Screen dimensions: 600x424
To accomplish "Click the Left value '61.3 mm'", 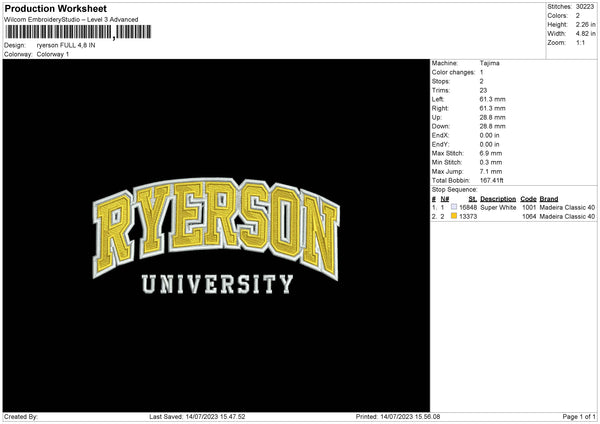I will [x=492, y=99].
